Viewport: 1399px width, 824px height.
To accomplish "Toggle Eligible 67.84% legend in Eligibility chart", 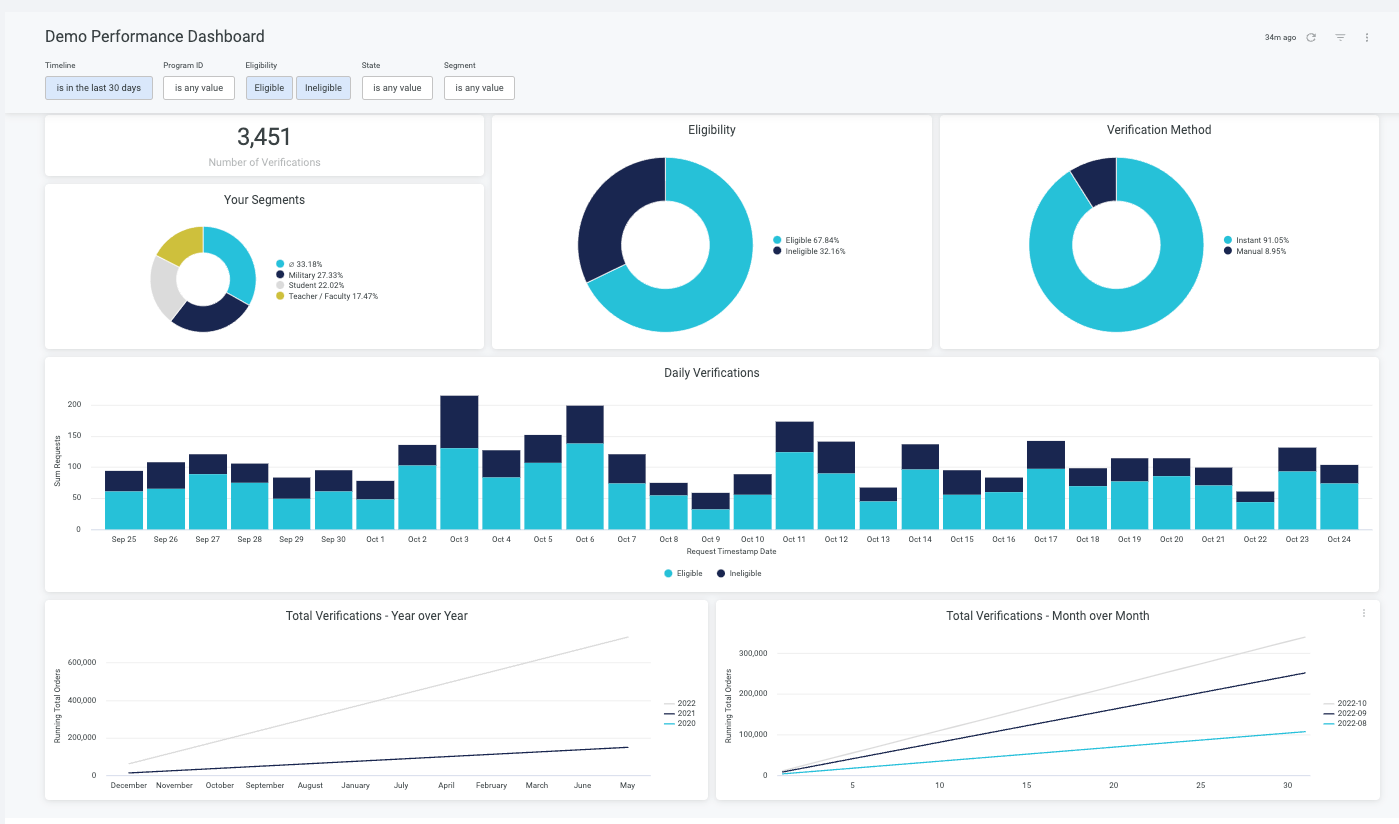I will (x=806, y=240).
